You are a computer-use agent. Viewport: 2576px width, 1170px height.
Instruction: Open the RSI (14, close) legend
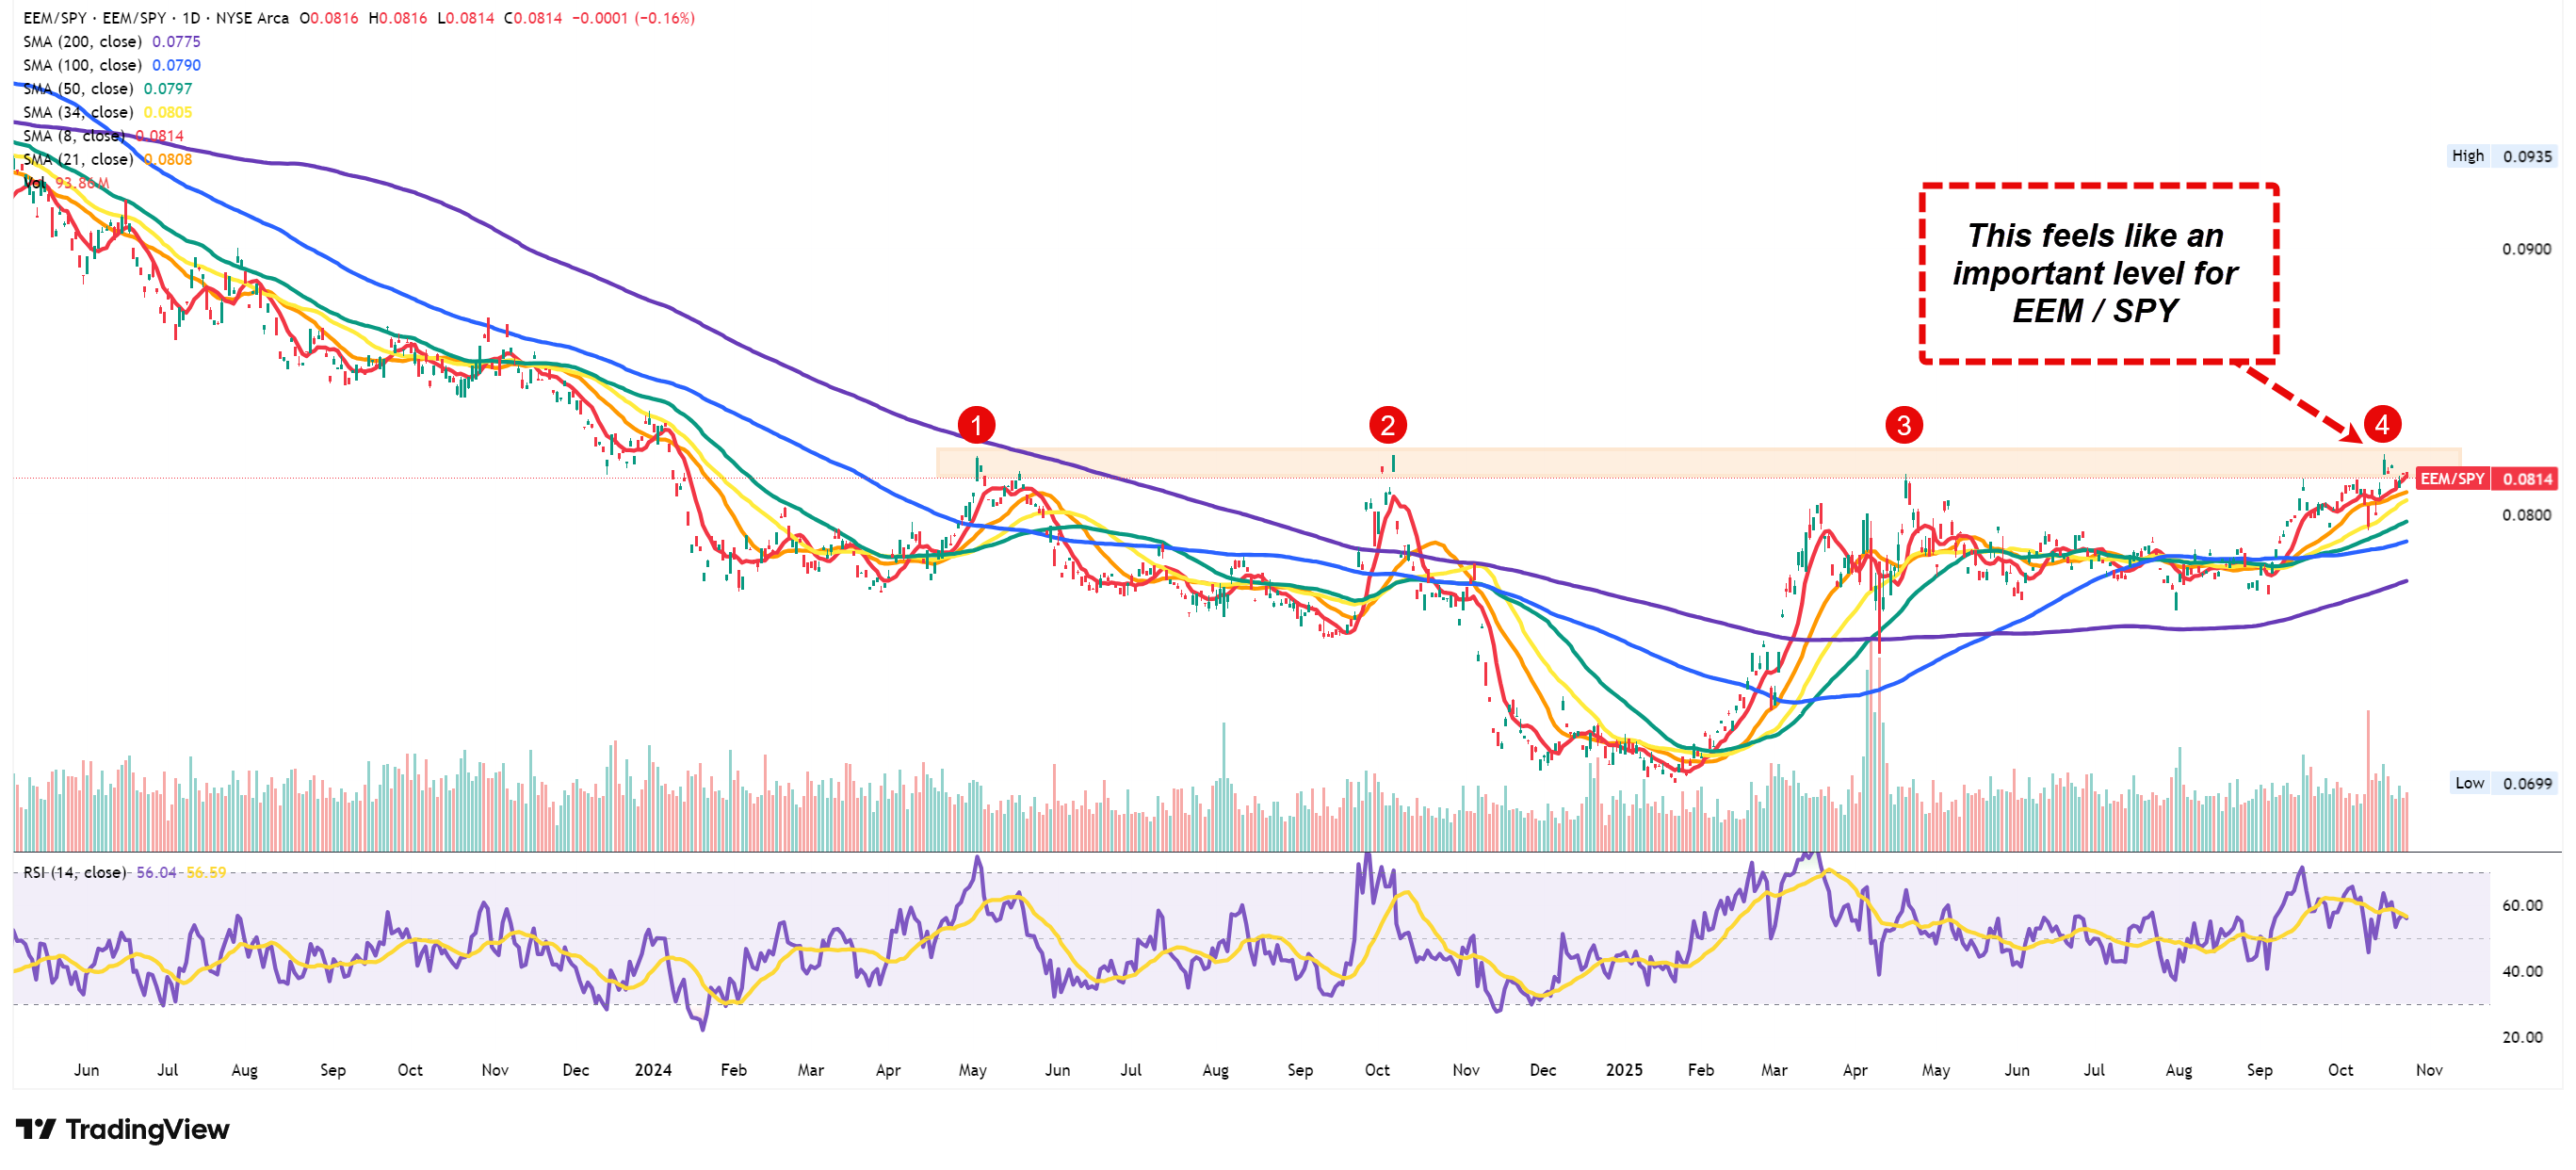(75, 872)
